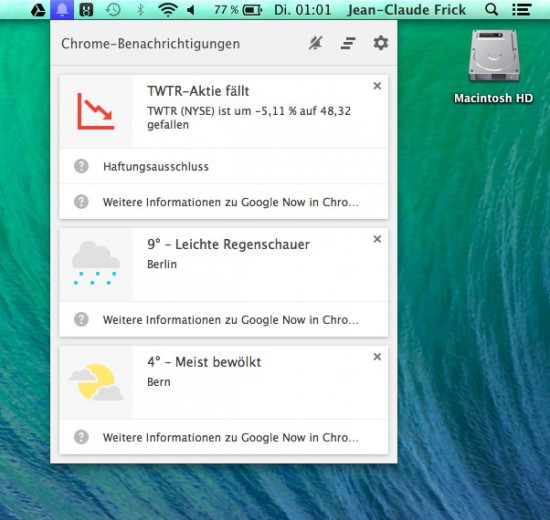The image size is (550, 520).
Task: Open Spotlight search magnifier
Action: (491, 10)
